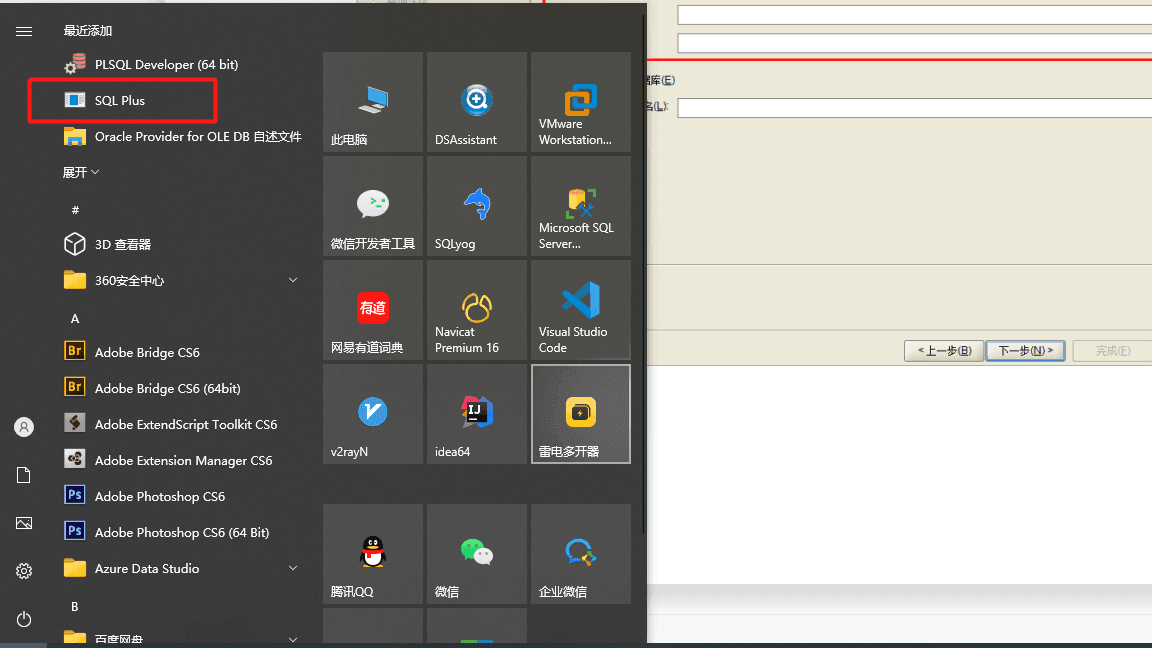This screenshot has height=648, width=1152.
Task: Open Oracle Provider for OLE DB readme
Action: (x=183, y=137)
